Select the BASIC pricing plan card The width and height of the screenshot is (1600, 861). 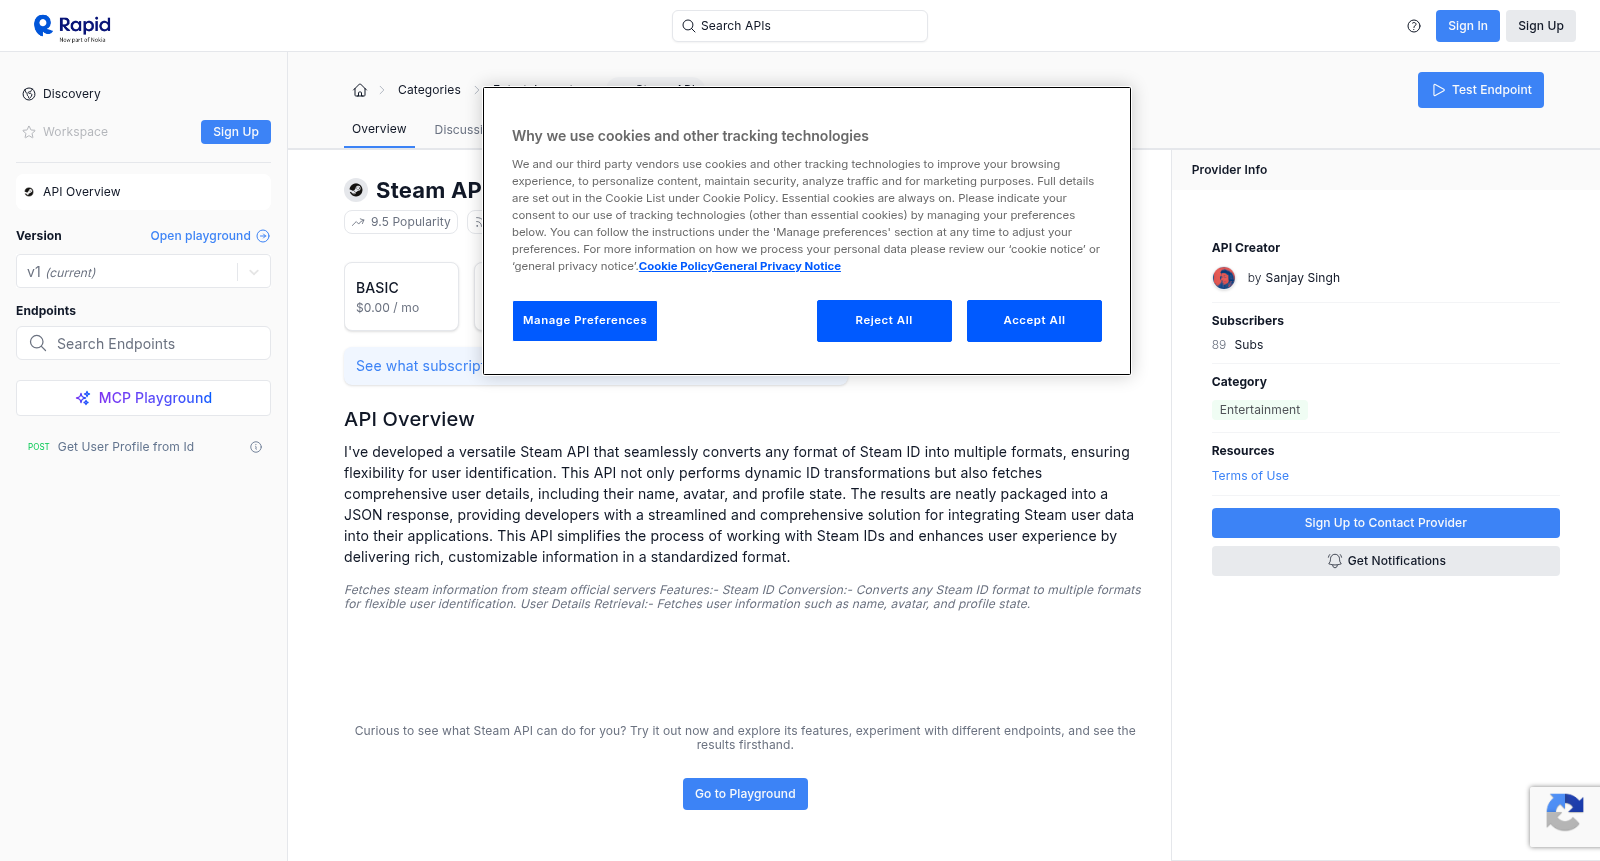[401, 297]
